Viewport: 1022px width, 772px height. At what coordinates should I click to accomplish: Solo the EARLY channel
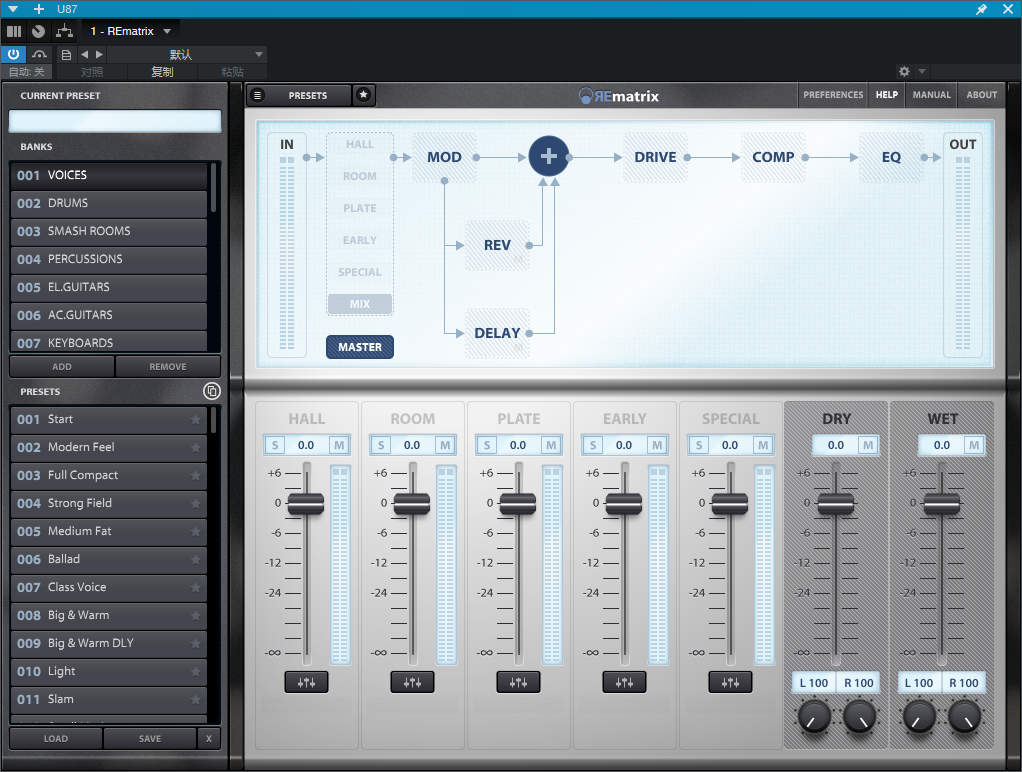tap(593, 445)
